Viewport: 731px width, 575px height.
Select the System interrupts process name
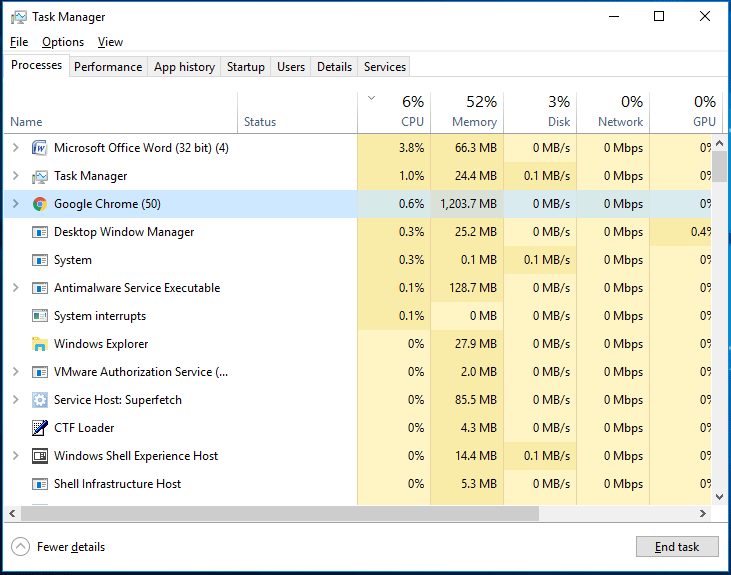pos(100,316)
